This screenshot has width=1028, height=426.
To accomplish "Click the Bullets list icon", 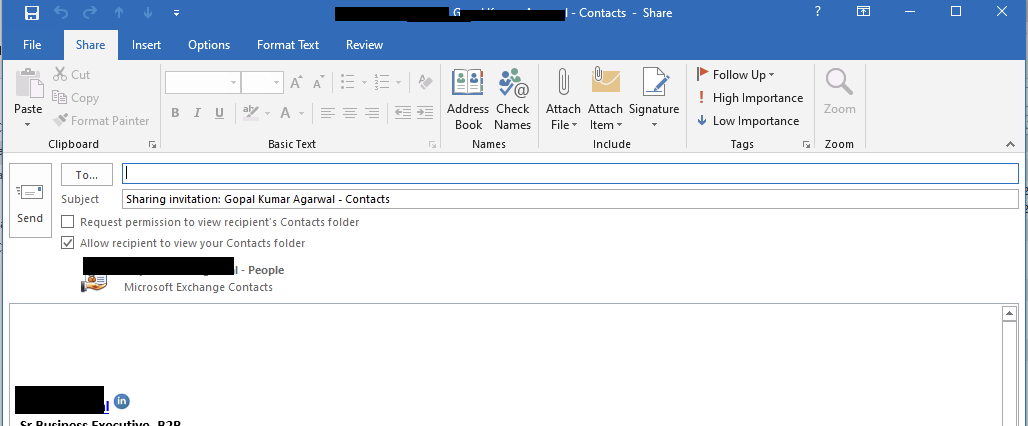I will (x=347, y=83).
